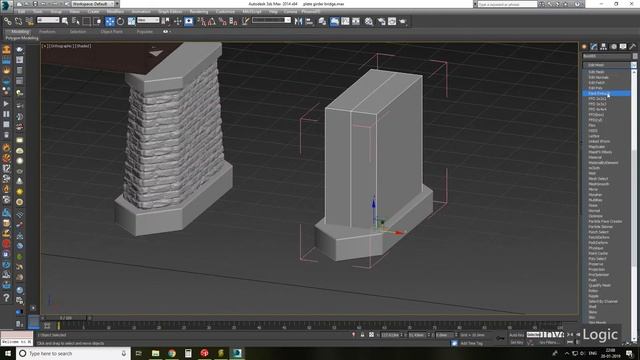This screenshot has width=640, height=360.
Task: Open the Schematic View
Action: click(356, 21)
